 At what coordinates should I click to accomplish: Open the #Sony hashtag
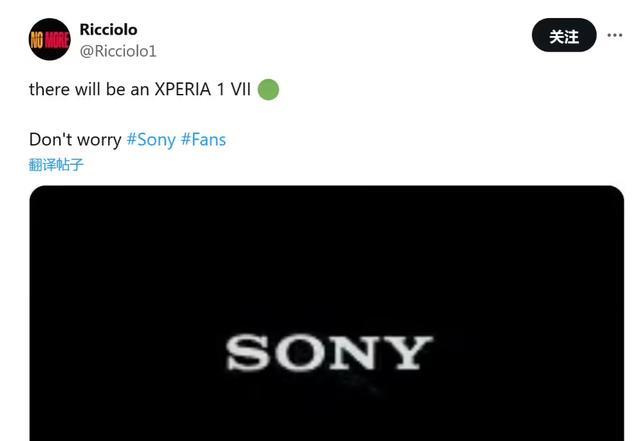151,140
